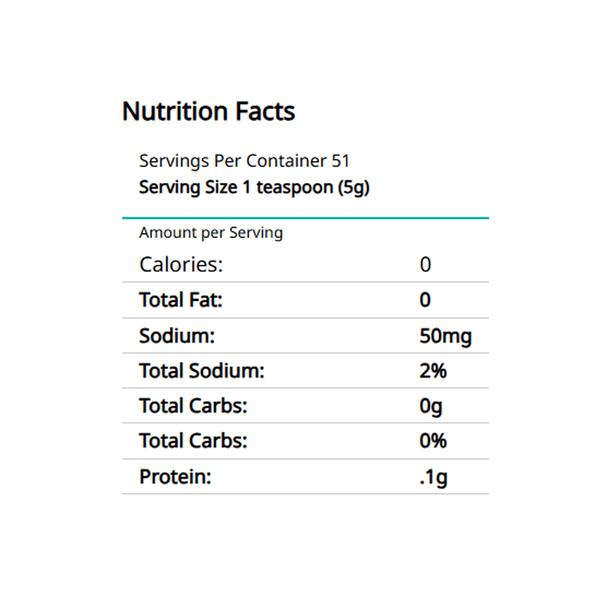Click the Nutrition Facts heading
Screen dimensions: 600x600
(x=208, y=112)
